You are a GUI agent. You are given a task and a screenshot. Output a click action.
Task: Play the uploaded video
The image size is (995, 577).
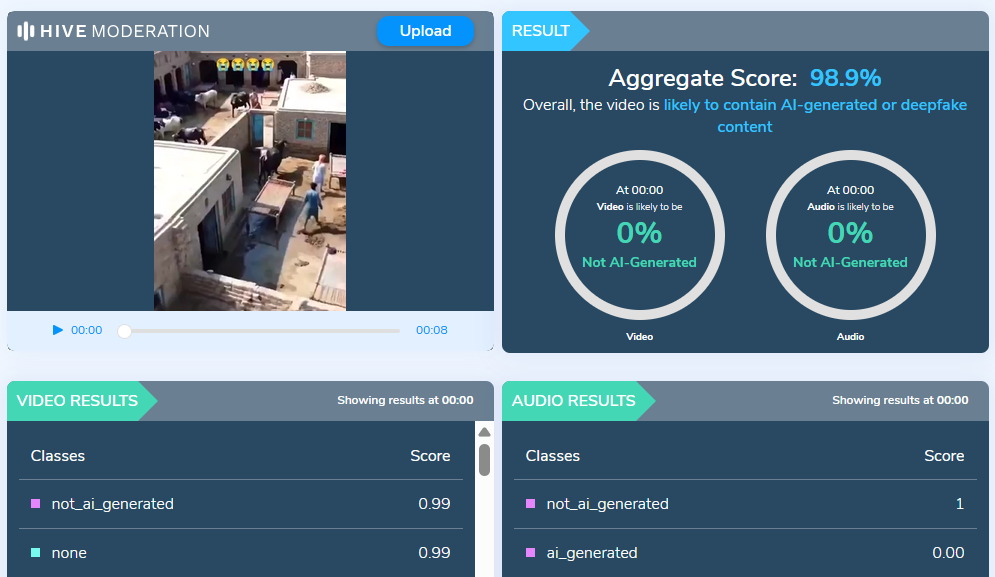[58, 330]
